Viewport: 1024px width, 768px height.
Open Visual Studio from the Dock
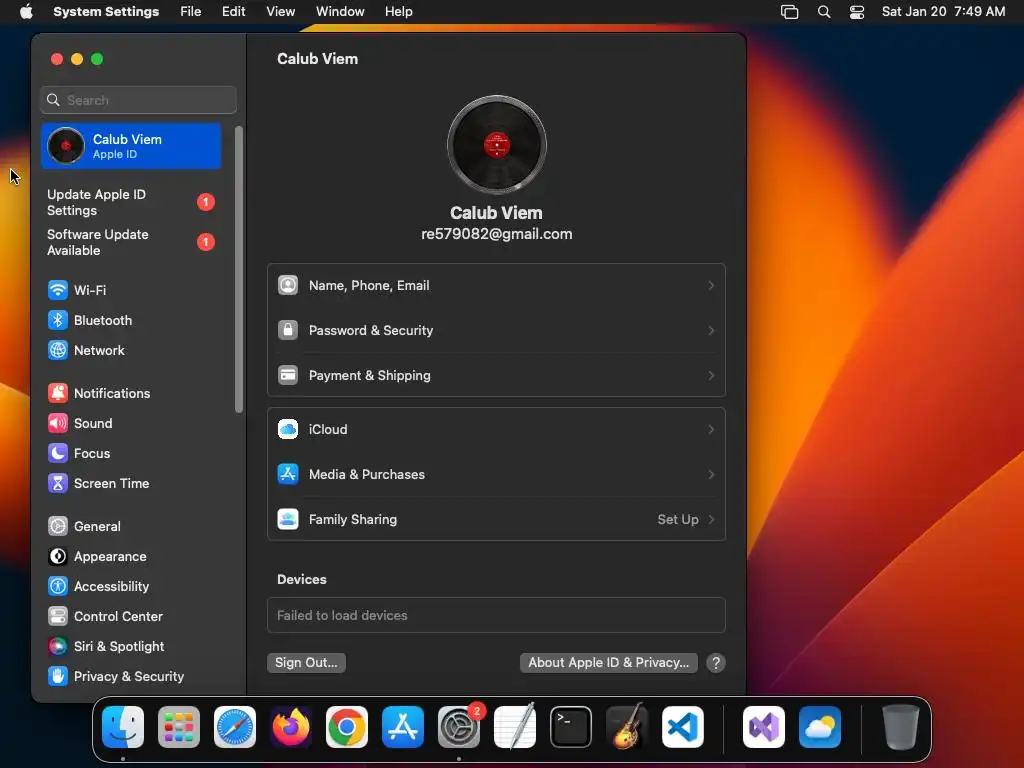coord(763,727)
